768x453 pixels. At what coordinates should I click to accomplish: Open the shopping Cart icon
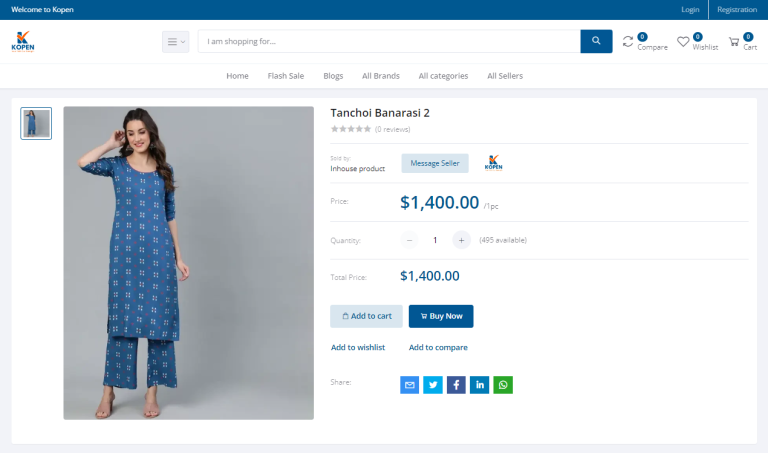pyautogui.click(x=734, y=42)
